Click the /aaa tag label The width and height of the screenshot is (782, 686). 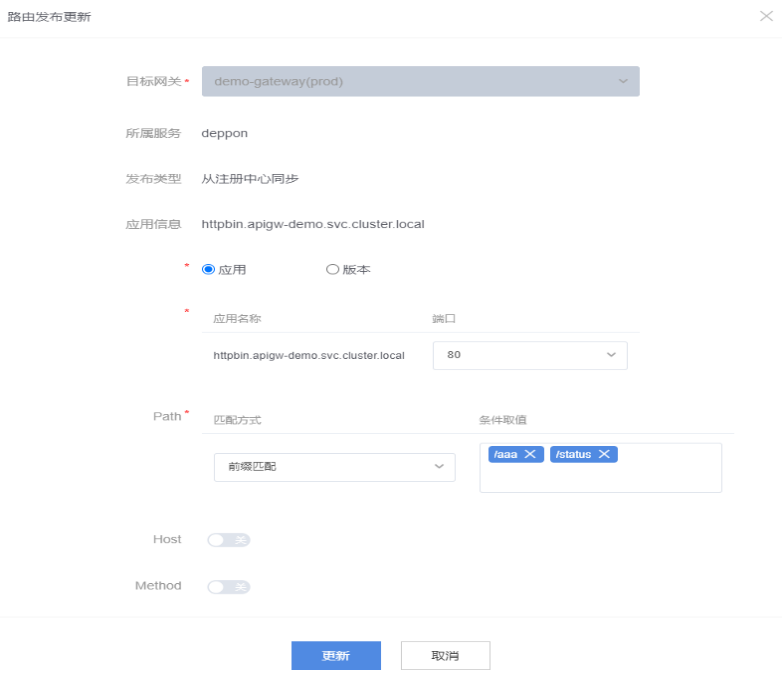click(506, 454)
